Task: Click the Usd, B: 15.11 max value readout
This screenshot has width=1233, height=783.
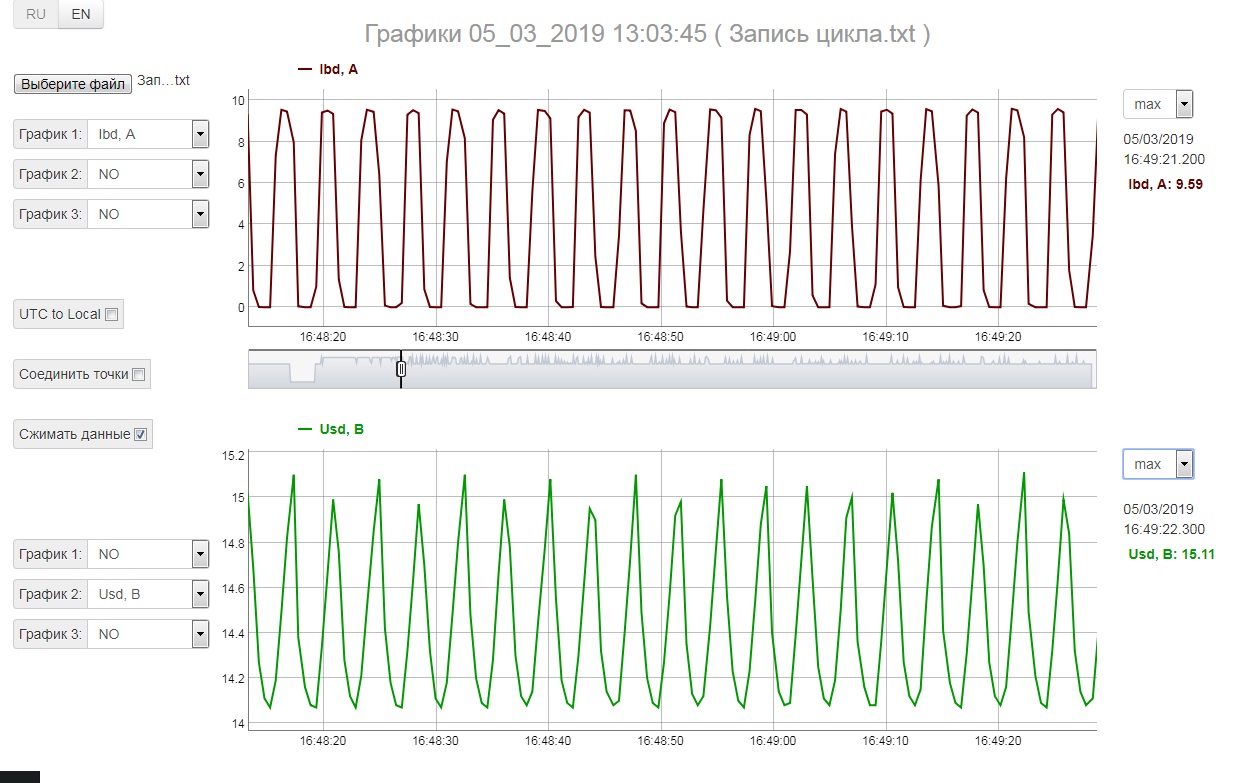Action: pyautogui.click(x=1170, y=554)
